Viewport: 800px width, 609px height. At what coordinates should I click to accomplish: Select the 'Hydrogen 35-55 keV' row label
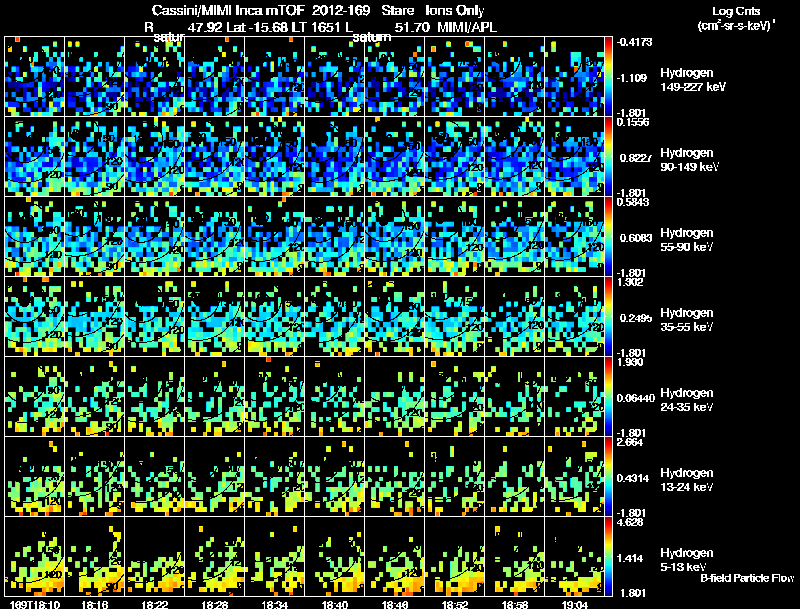pyautogui.click(x=687, y=320)
